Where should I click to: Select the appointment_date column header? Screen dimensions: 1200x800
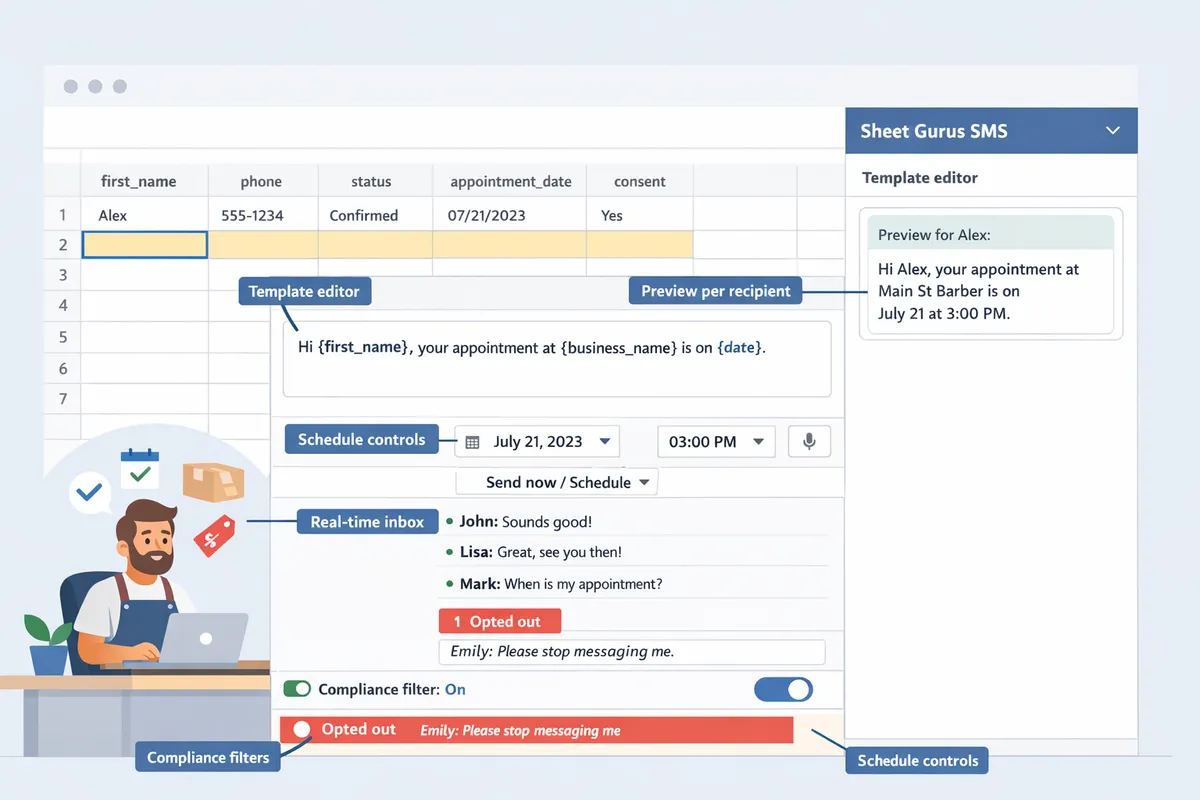(x=509, y=181)
